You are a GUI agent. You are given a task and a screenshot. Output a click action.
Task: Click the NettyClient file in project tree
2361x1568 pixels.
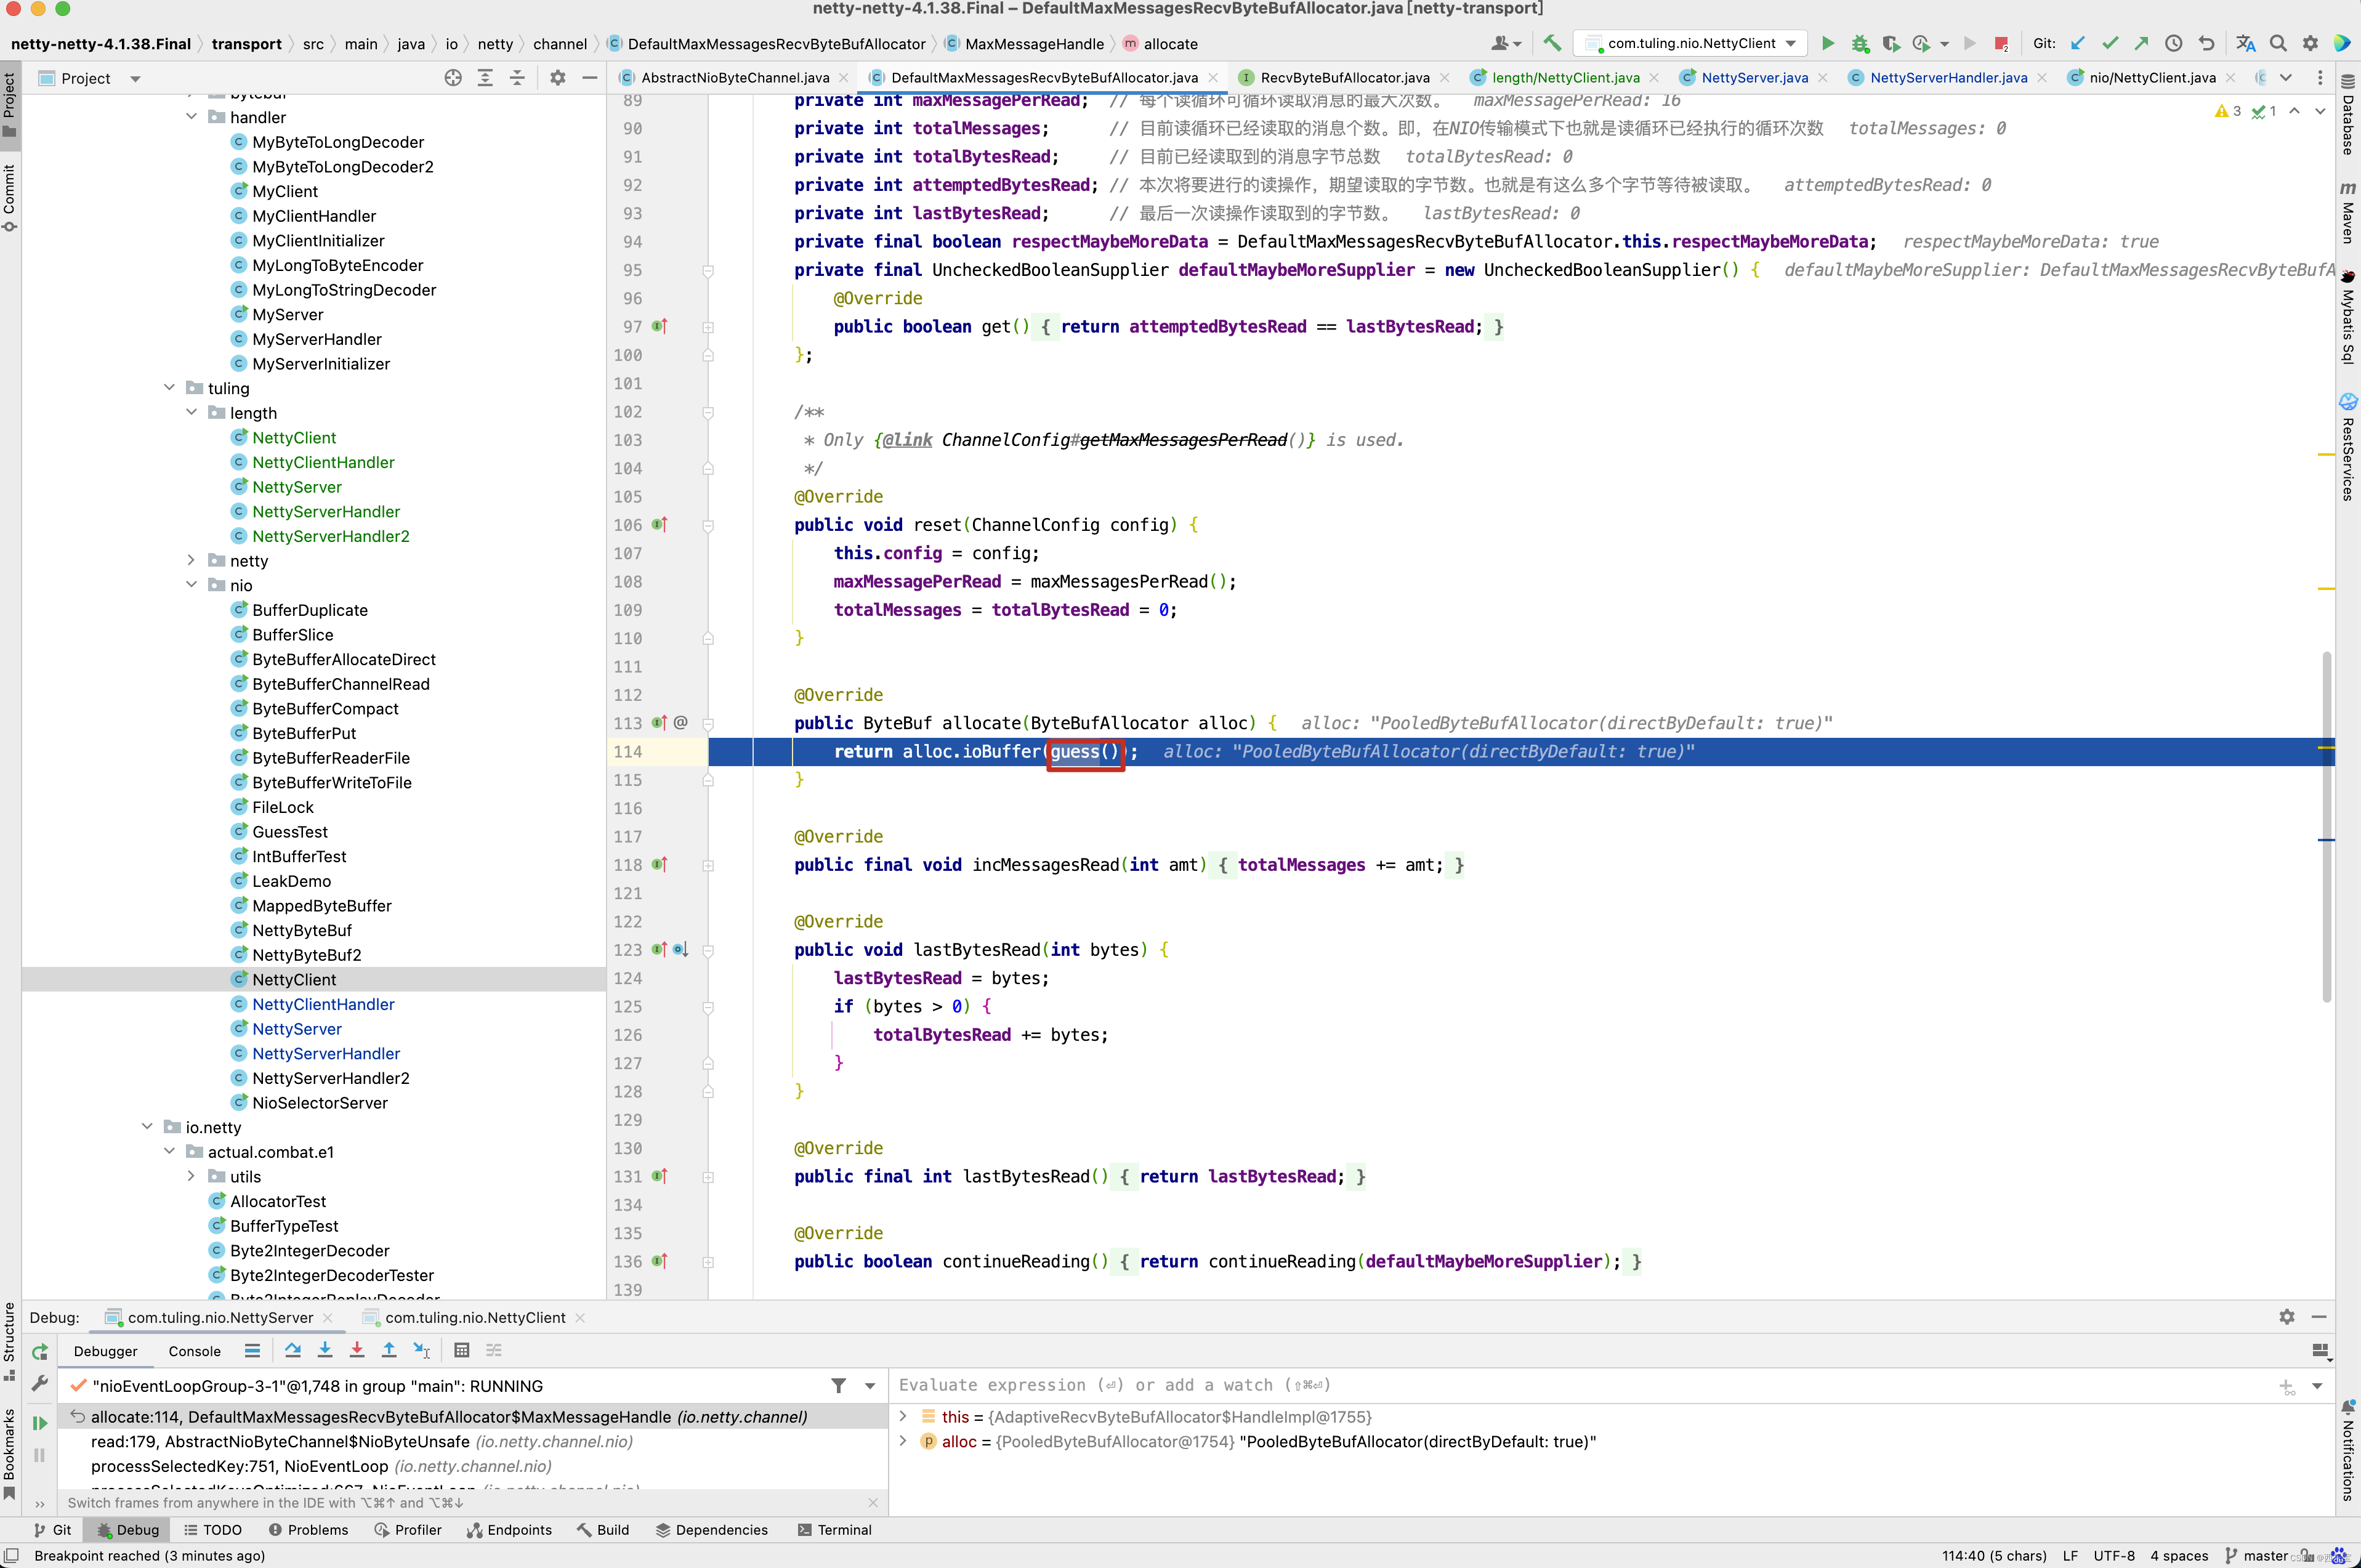coord(292,978)
